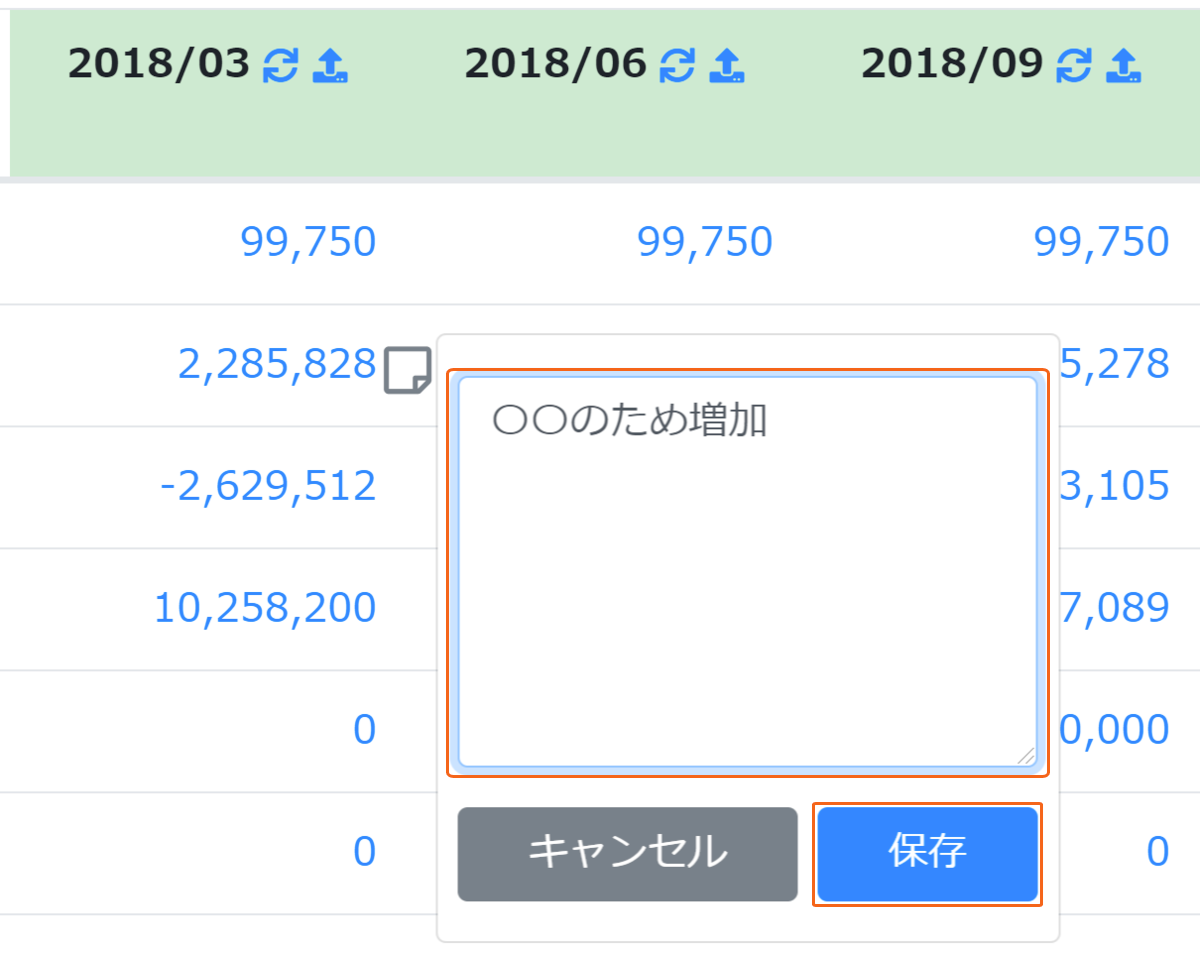Click the refresh icon beside 2018/09
Image resolution: width=1200 pixels, height=955 pixels.
pos(1074,66)
